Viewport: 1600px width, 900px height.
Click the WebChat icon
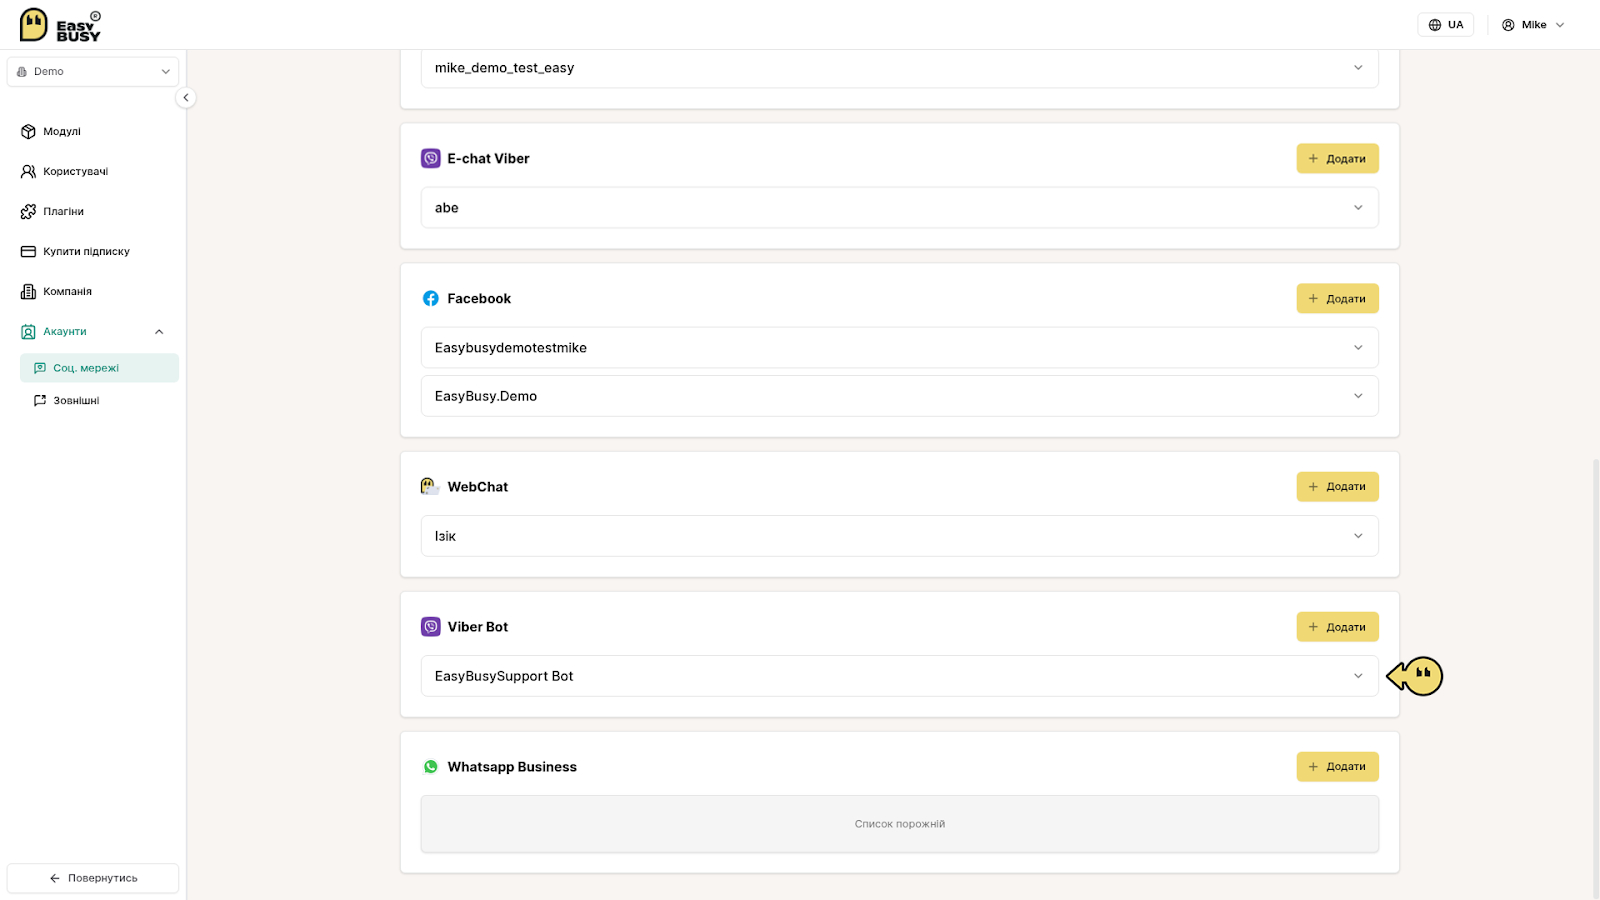pos(430,487)
